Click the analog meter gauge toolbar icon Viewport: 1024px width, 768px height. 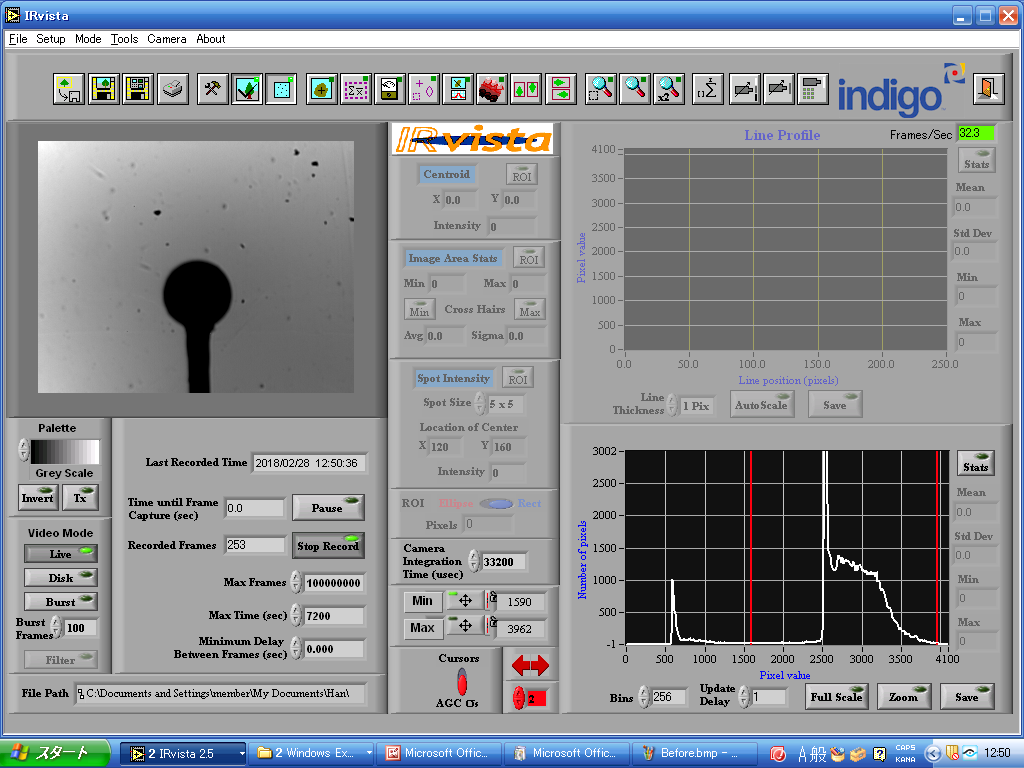pyautogui.click(x=389, y=89)
